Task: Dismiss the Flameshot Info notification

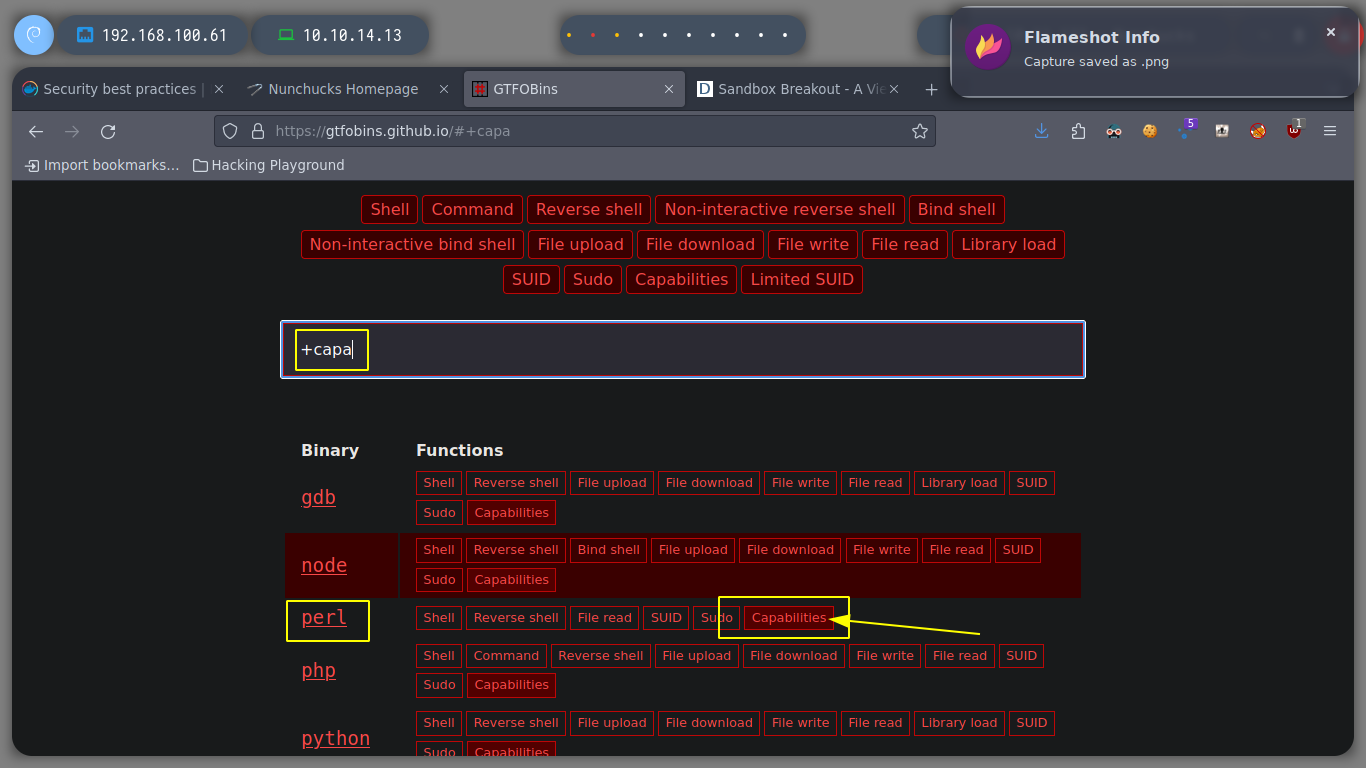Action: [x=1331, y=32]
